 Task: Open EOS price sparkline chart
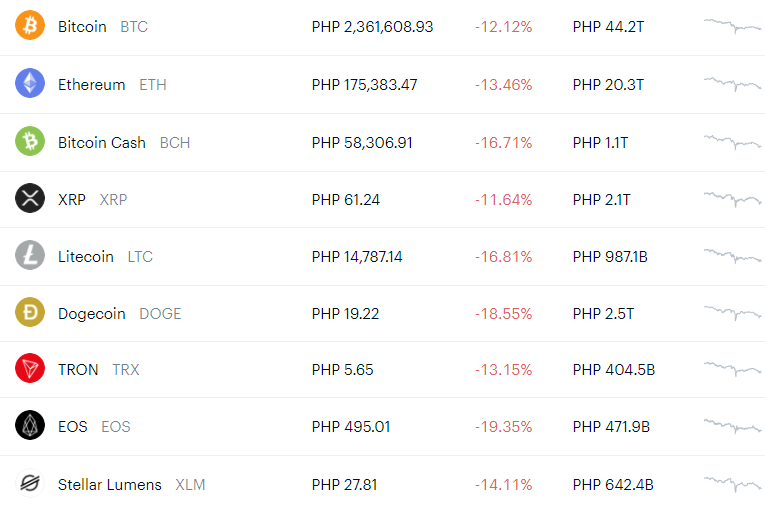click(732, 426)
